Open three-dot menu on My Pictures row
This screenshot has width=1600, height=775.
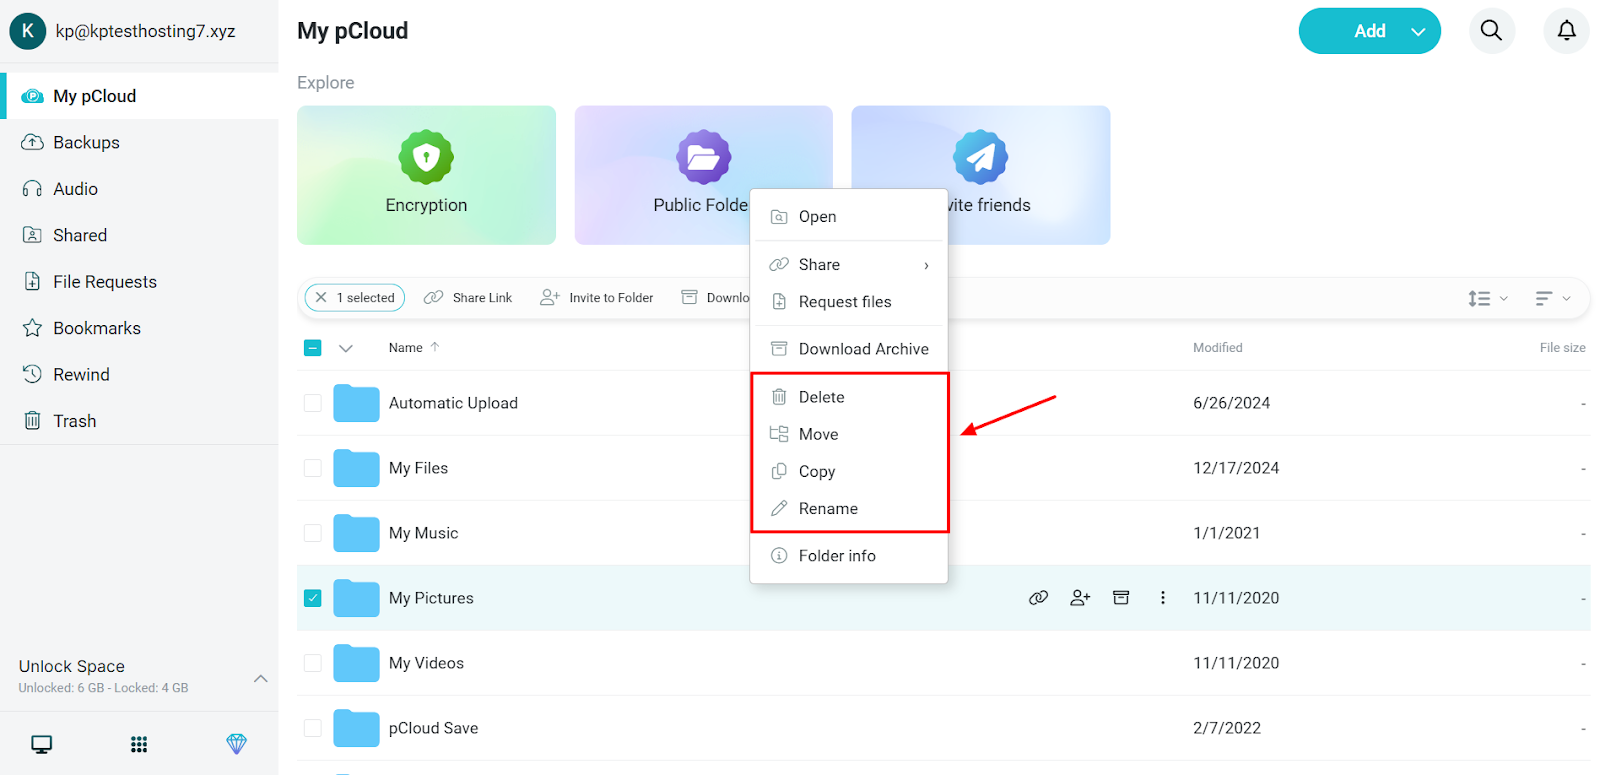1162,598
